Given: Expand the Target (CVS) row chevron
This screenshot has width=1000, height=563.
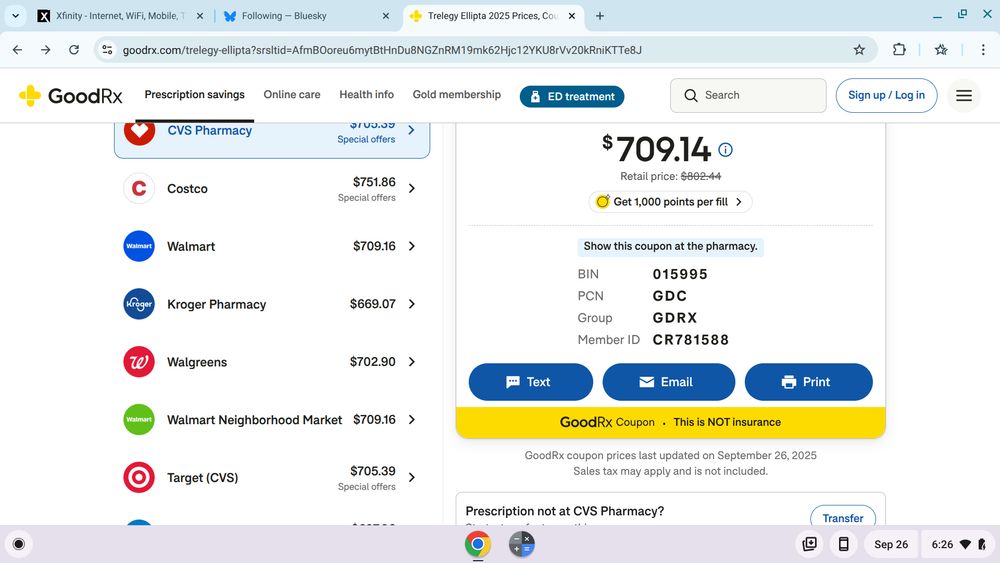Looking at the screenshot, I should pos(411,478).
